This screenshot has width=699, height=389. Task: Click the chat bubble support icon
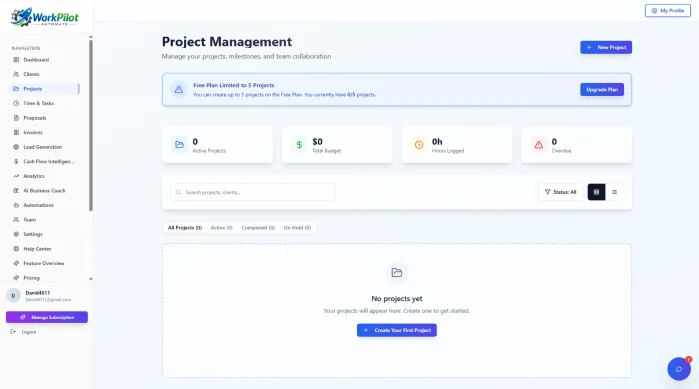tap(679, 369)
